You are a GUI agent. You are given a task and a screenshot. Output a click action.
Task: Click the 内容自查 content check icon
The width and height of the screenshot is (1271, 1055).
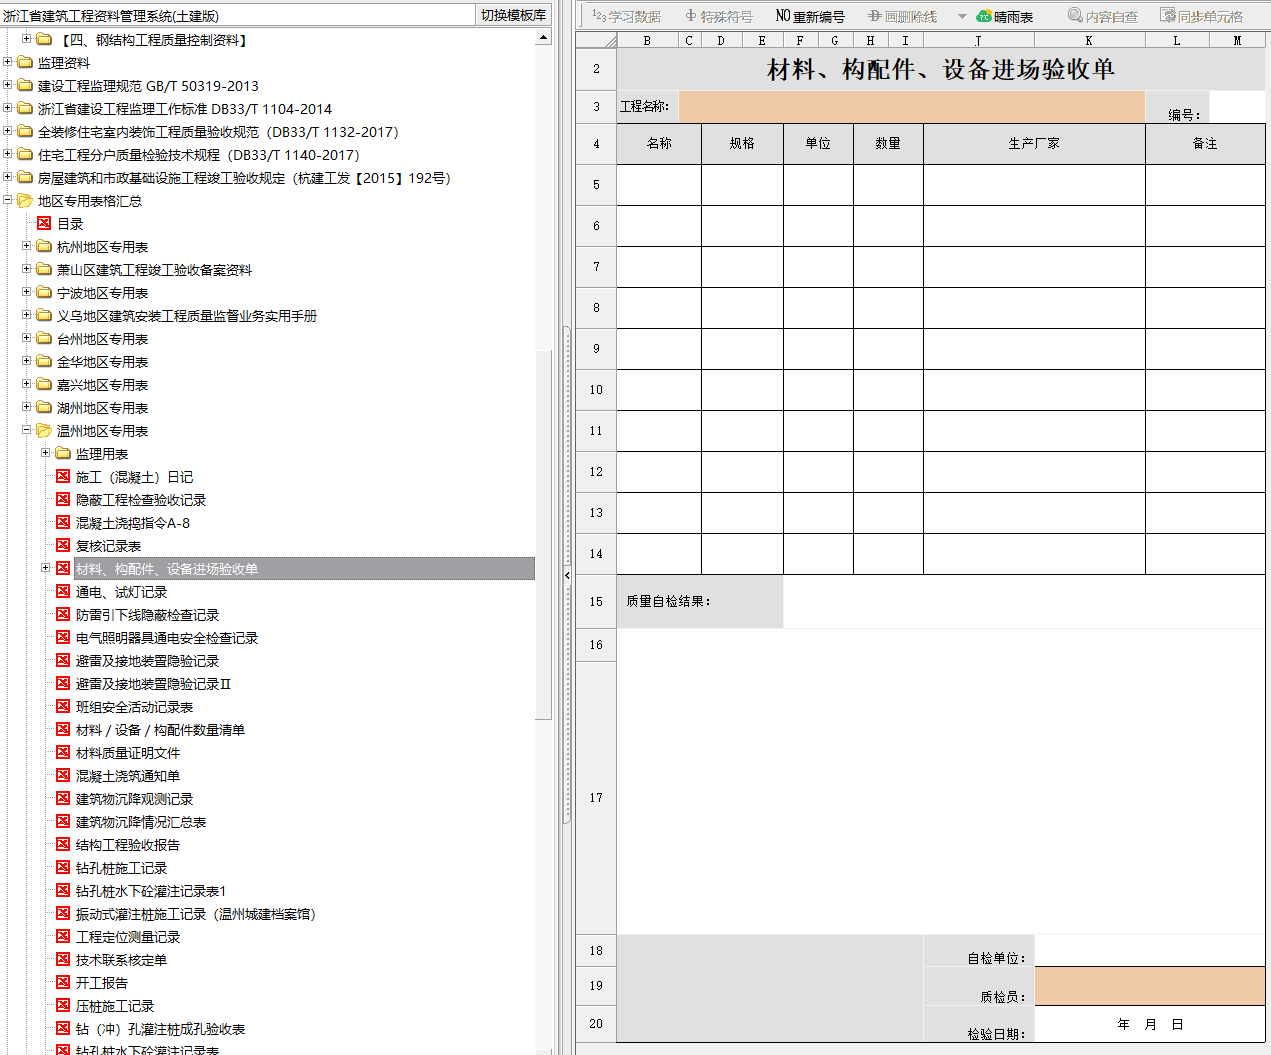(x=1102, y=16)
